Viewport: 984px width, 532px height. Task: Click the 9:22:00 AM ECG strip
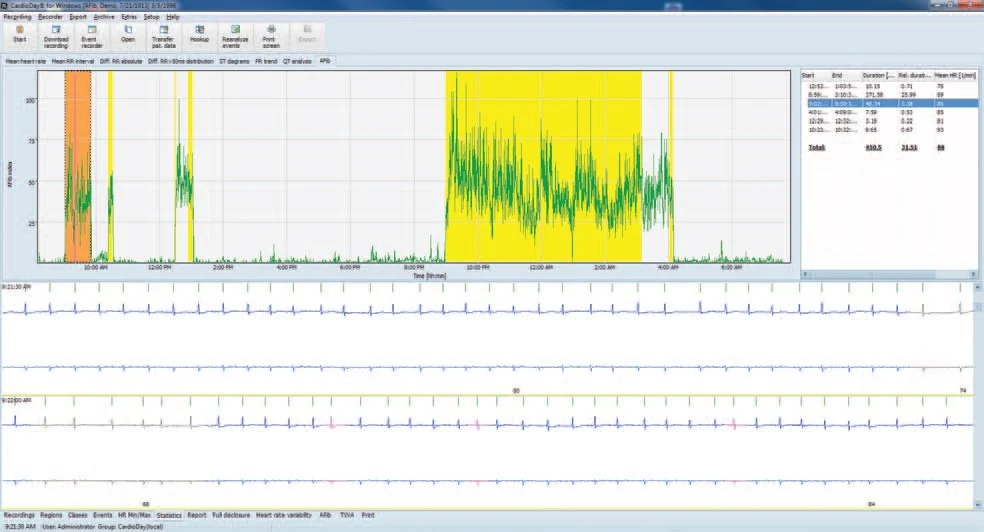tap(486, 452)
